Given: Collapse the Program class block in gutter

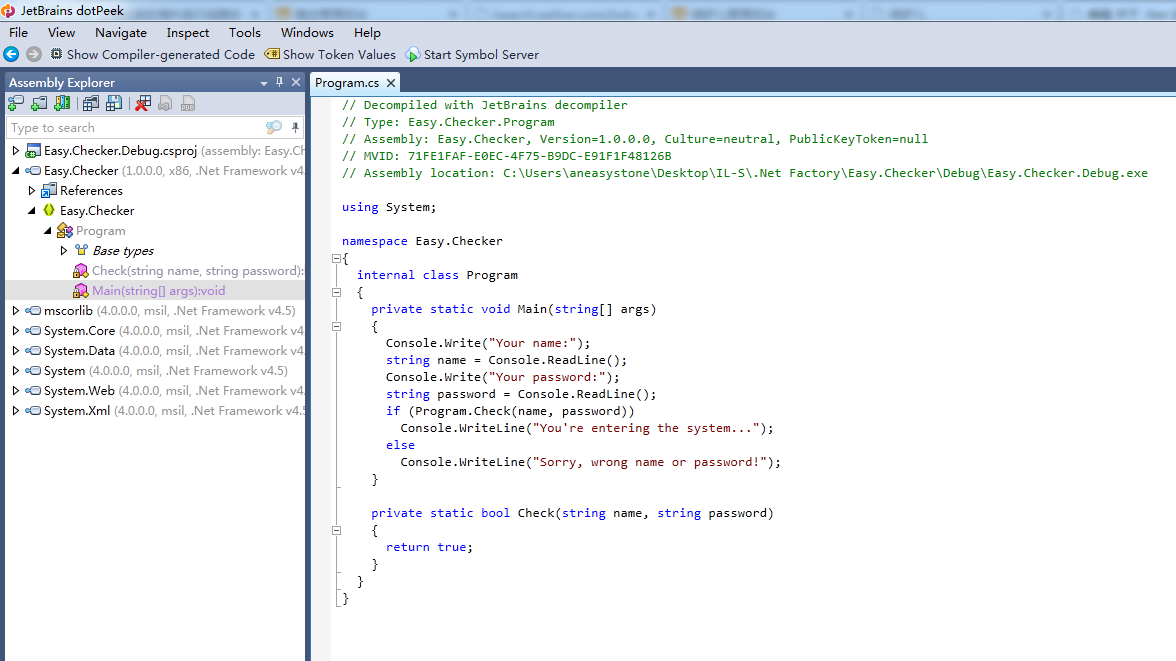Looking at the screenshot, I should 337,293.
